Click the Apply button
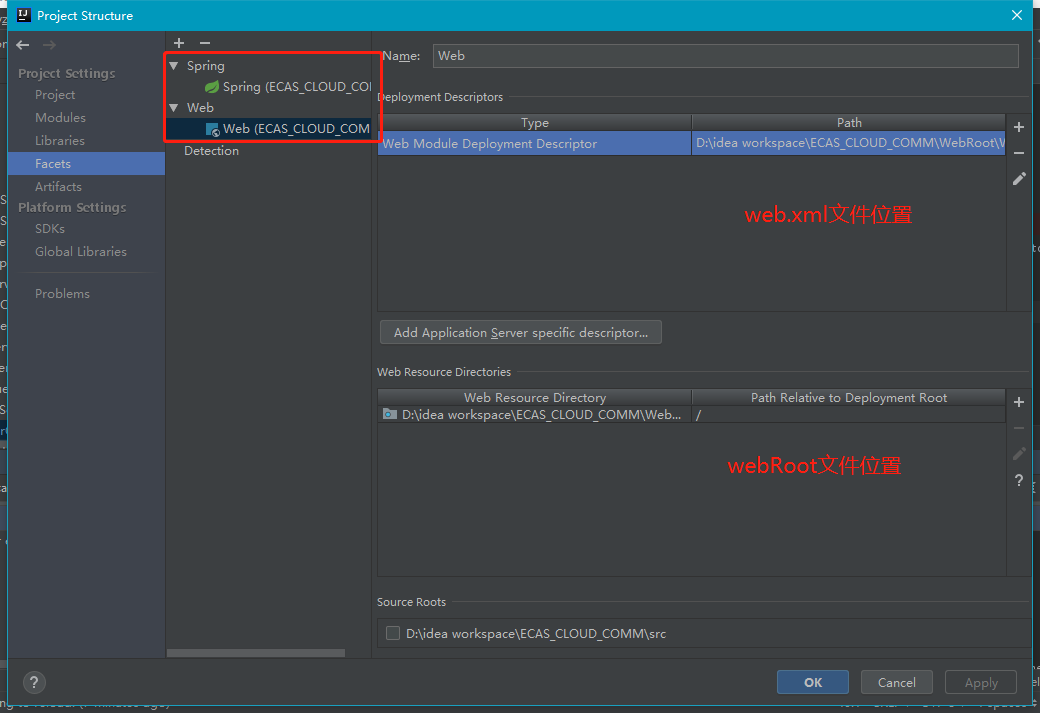 coord(980,682)
